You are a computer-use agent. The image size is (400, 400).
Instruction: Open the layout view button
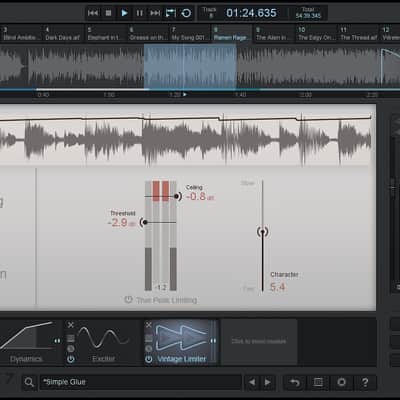point(318,382)
